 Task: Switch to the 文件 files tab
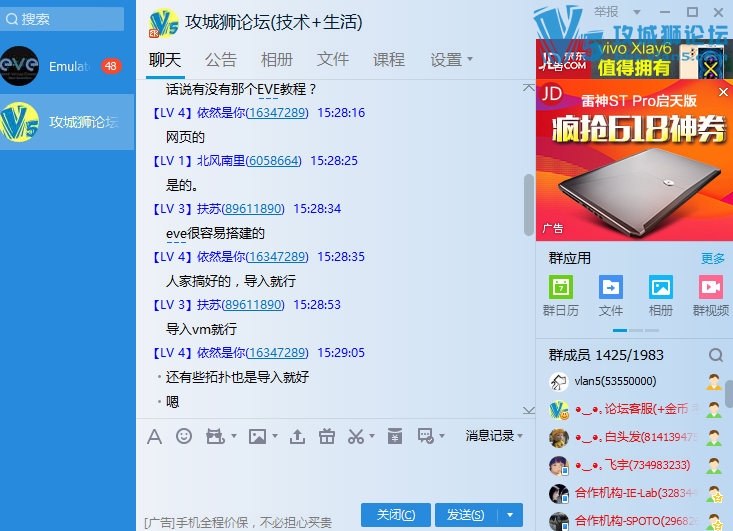point(333,60)
